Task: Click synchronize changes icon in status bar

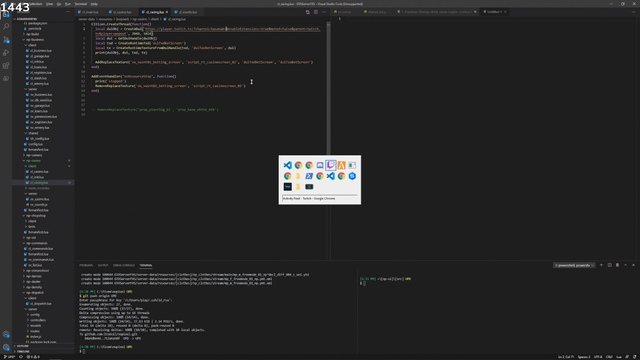Action: [x=21, y=357]
